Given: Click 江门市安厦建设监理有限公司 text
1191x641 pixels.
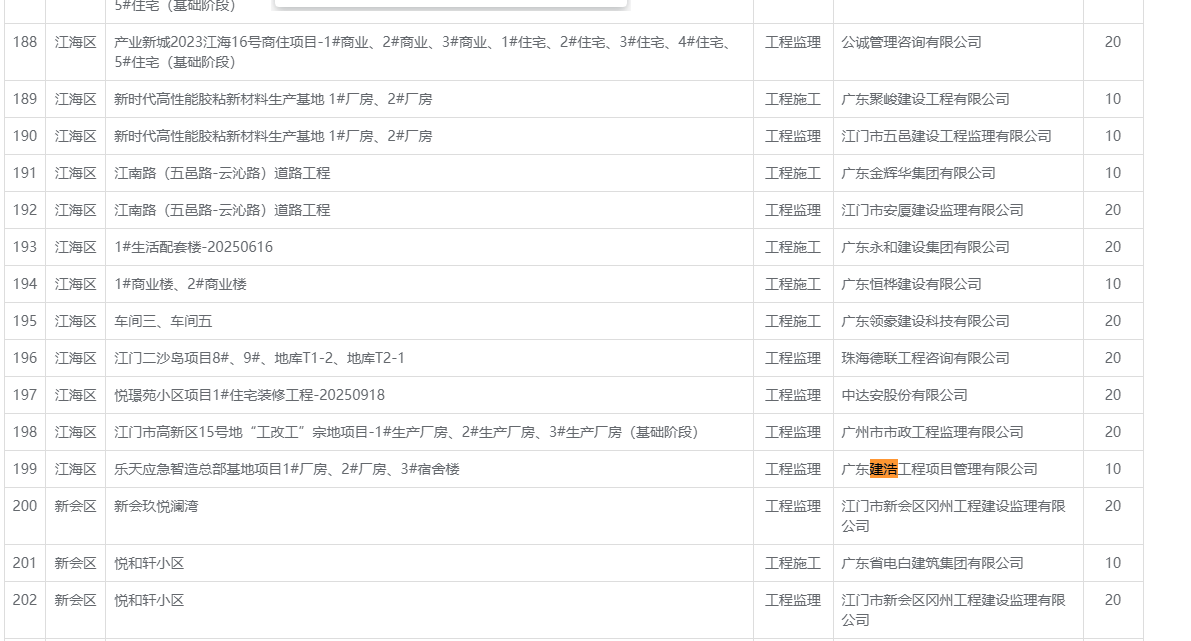Looking at the screenshot, I should pos(932,210).
